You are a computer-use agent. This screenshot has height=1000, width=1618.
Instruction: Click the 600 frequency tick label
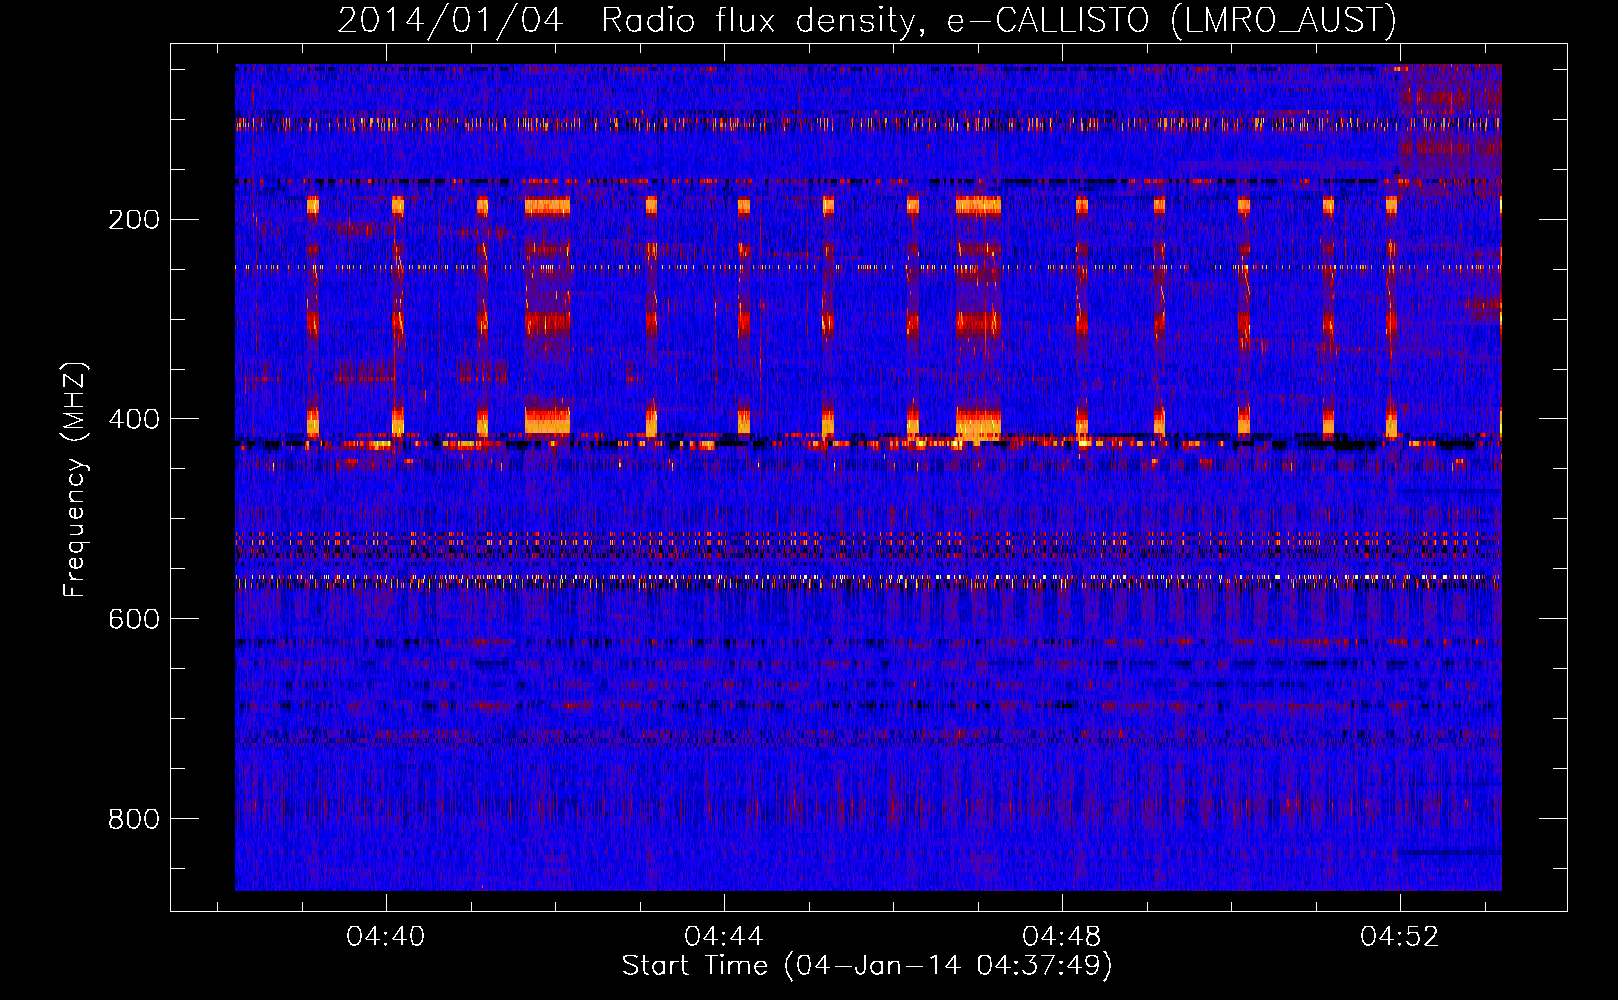(x=134, y=619)
